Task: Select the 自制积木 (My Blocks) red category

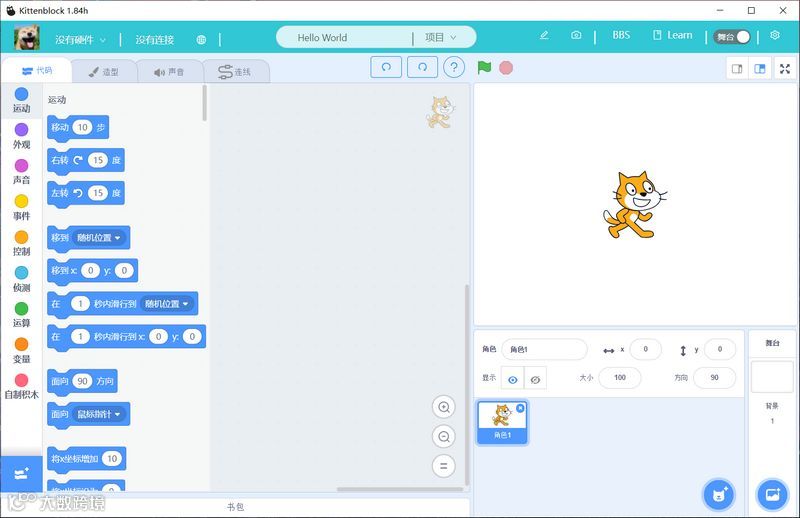Action: 21,386
